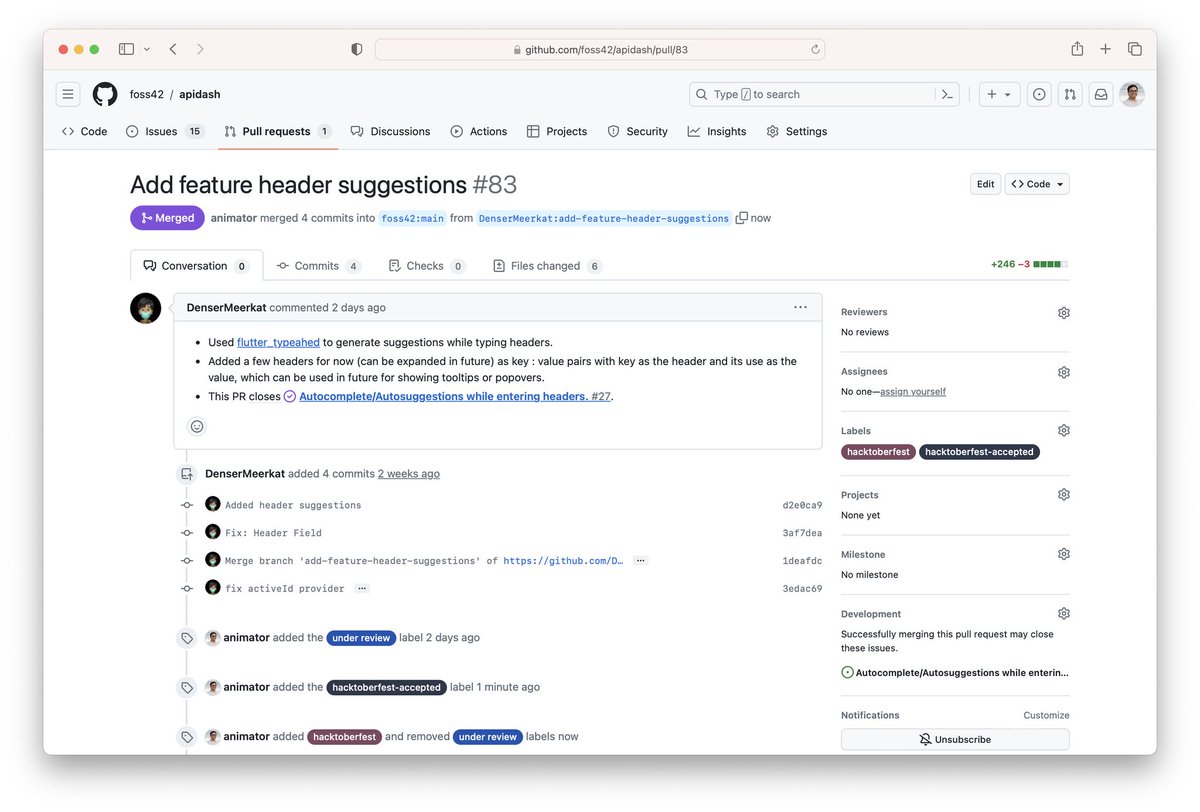Toggle the Safari sidebar
This screenshot has height=812, width=1200.
(x=126, y=49)
